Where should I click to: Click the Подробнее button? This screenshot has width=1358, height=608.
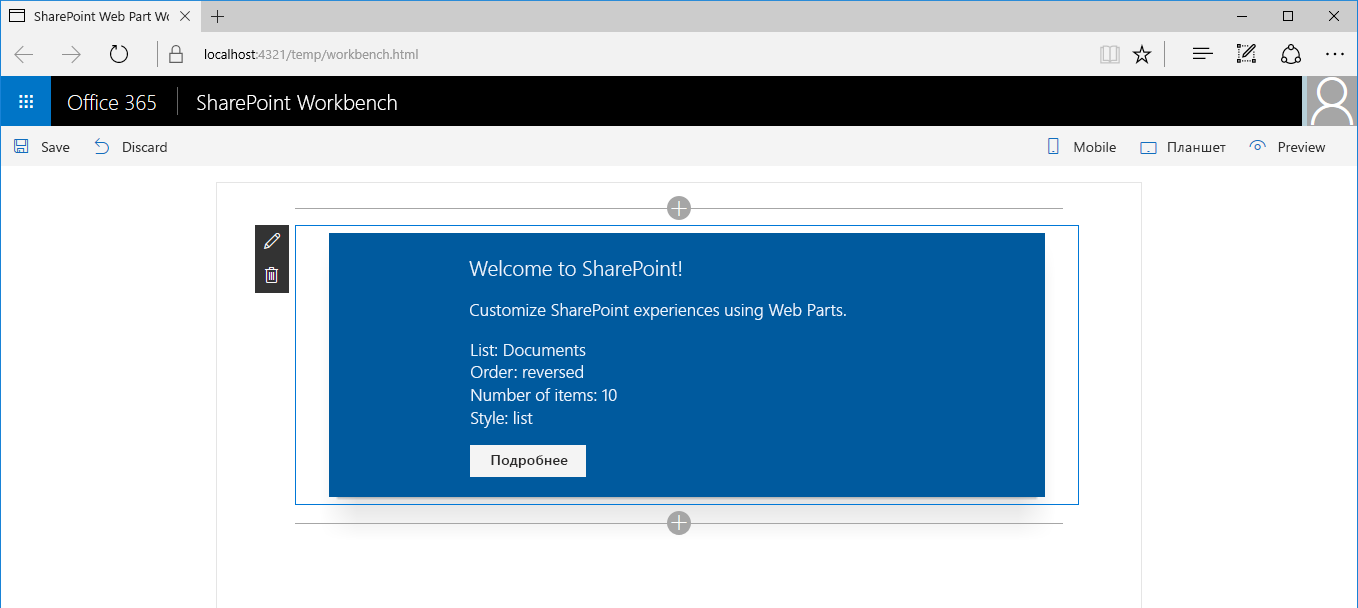click(528, 461)
